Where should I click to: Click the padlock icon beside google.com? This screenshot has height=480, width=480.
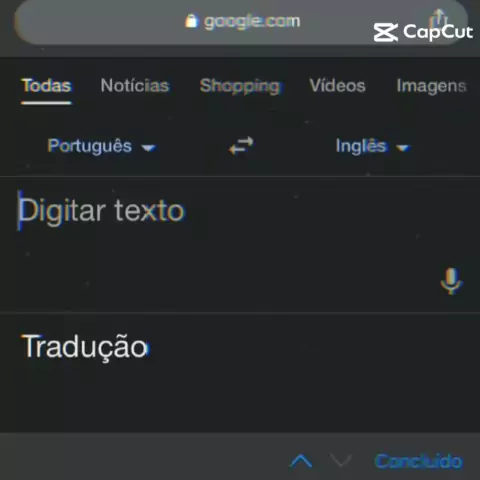pyautogui.click(x=191, y=21)
